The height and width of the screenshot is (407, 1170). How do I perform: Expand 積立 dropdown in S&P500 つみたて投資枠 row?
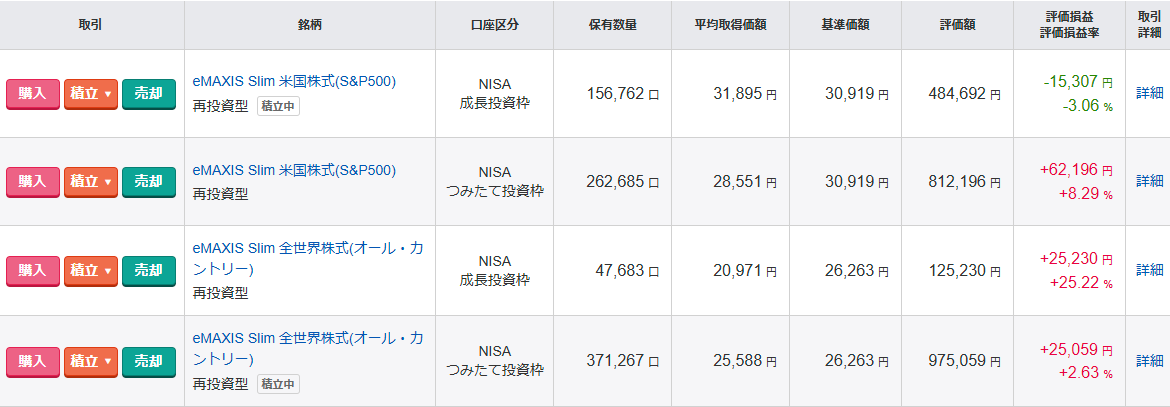click(91, 181)
